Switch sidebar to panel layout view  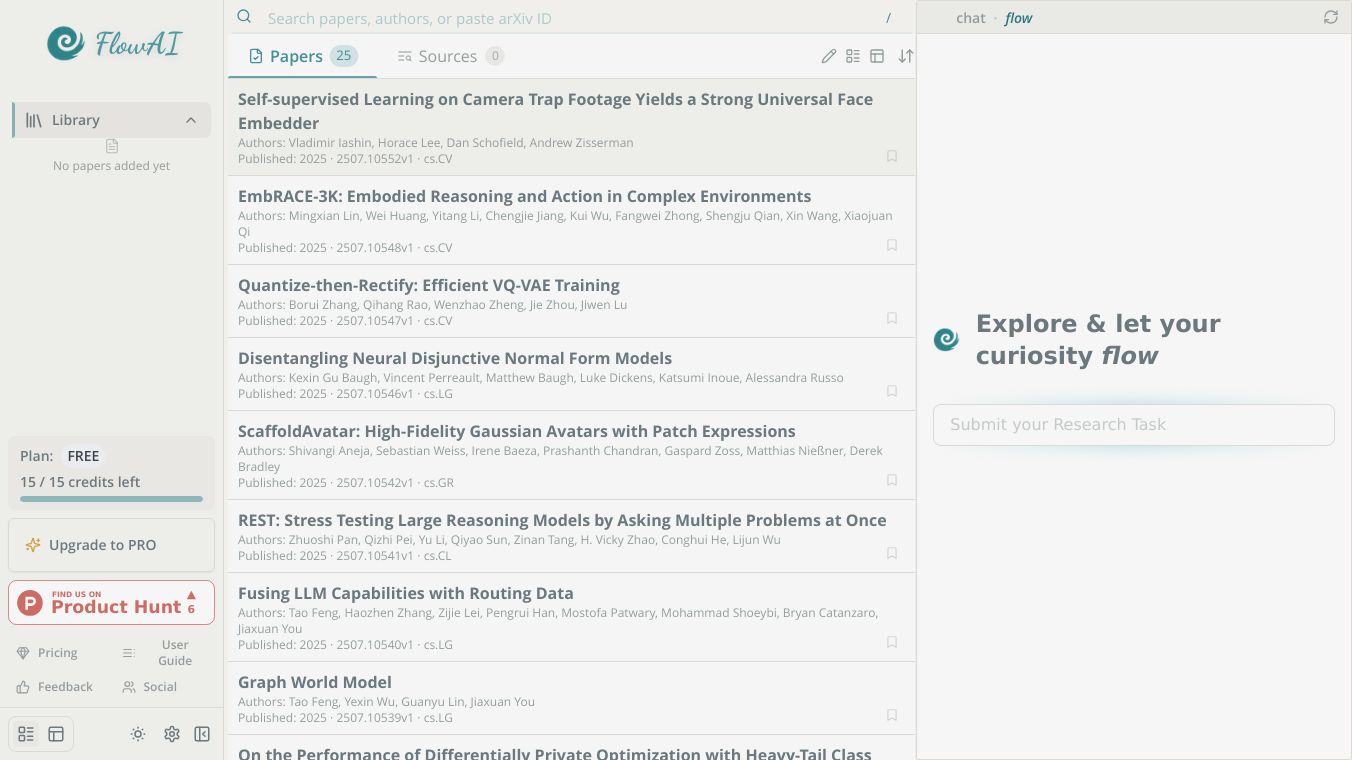click(x=56, y=734)
